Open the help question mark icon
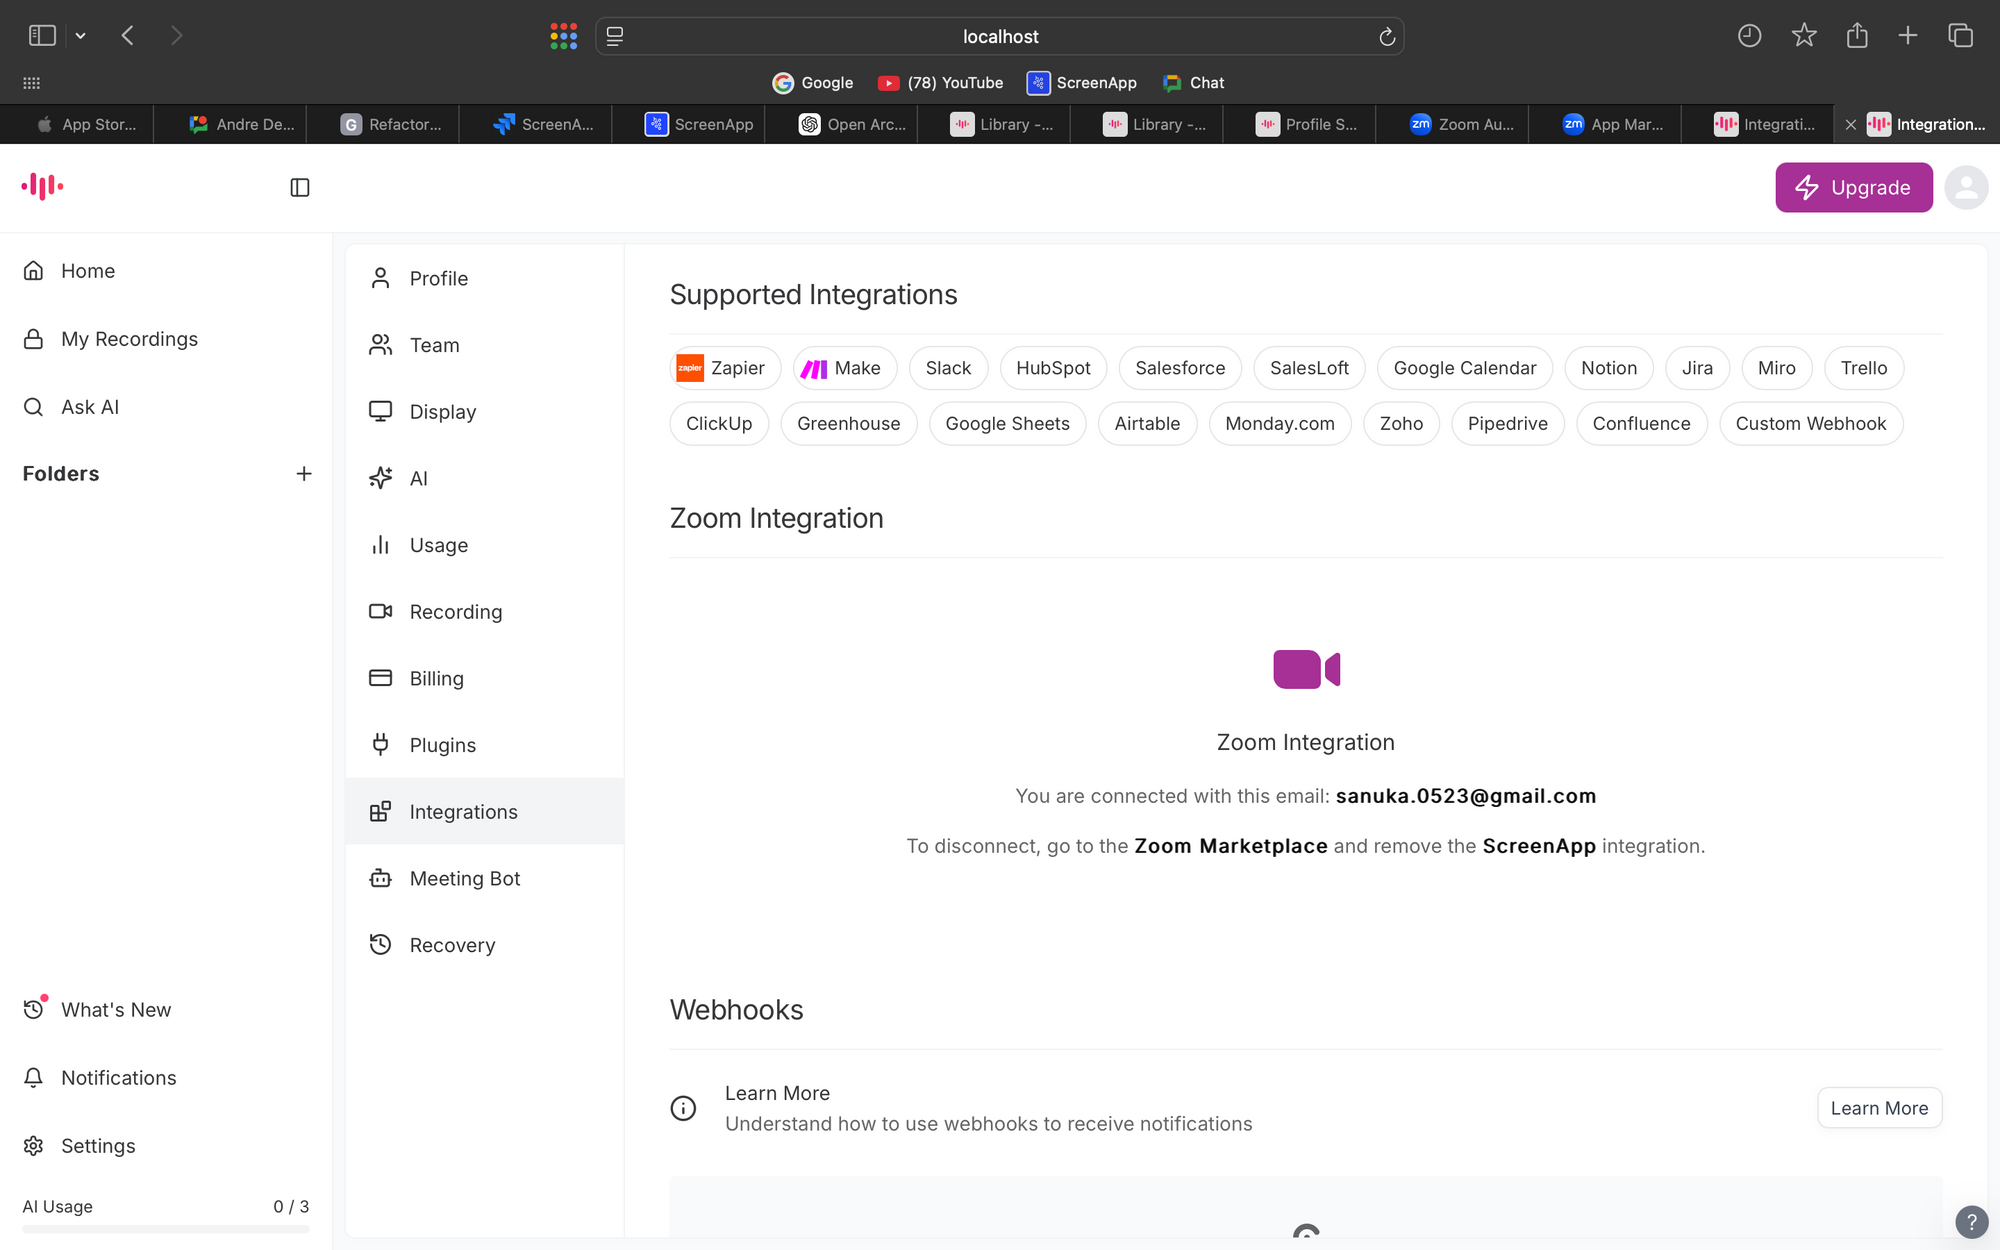Screen dimensions: 2000x1250 1971,1221
